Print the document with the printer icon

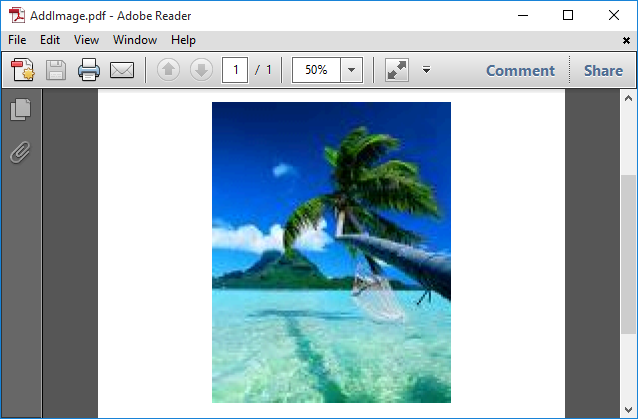(x=89, y=70)
